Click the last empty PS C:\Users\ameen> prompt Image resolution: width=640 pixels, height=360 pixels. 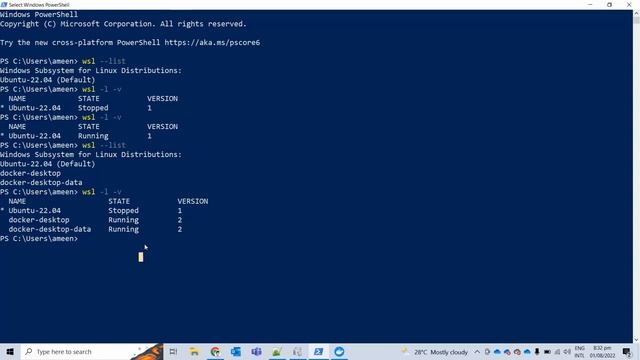point(39,239)
